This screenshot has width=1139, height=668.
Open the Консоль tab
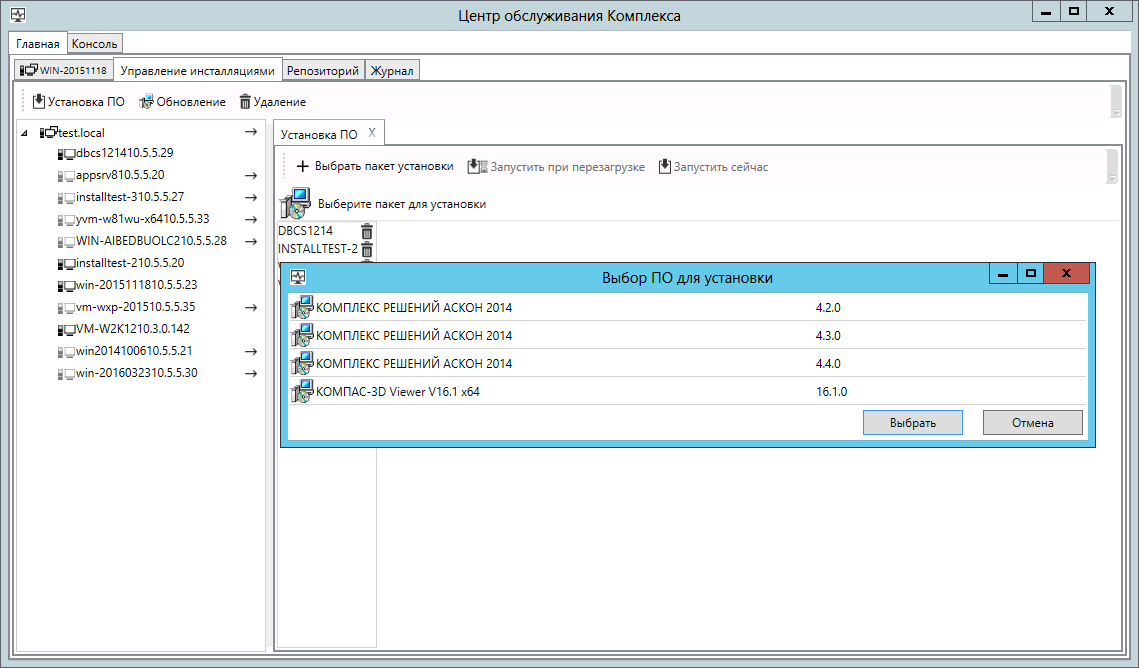[94, 44]
